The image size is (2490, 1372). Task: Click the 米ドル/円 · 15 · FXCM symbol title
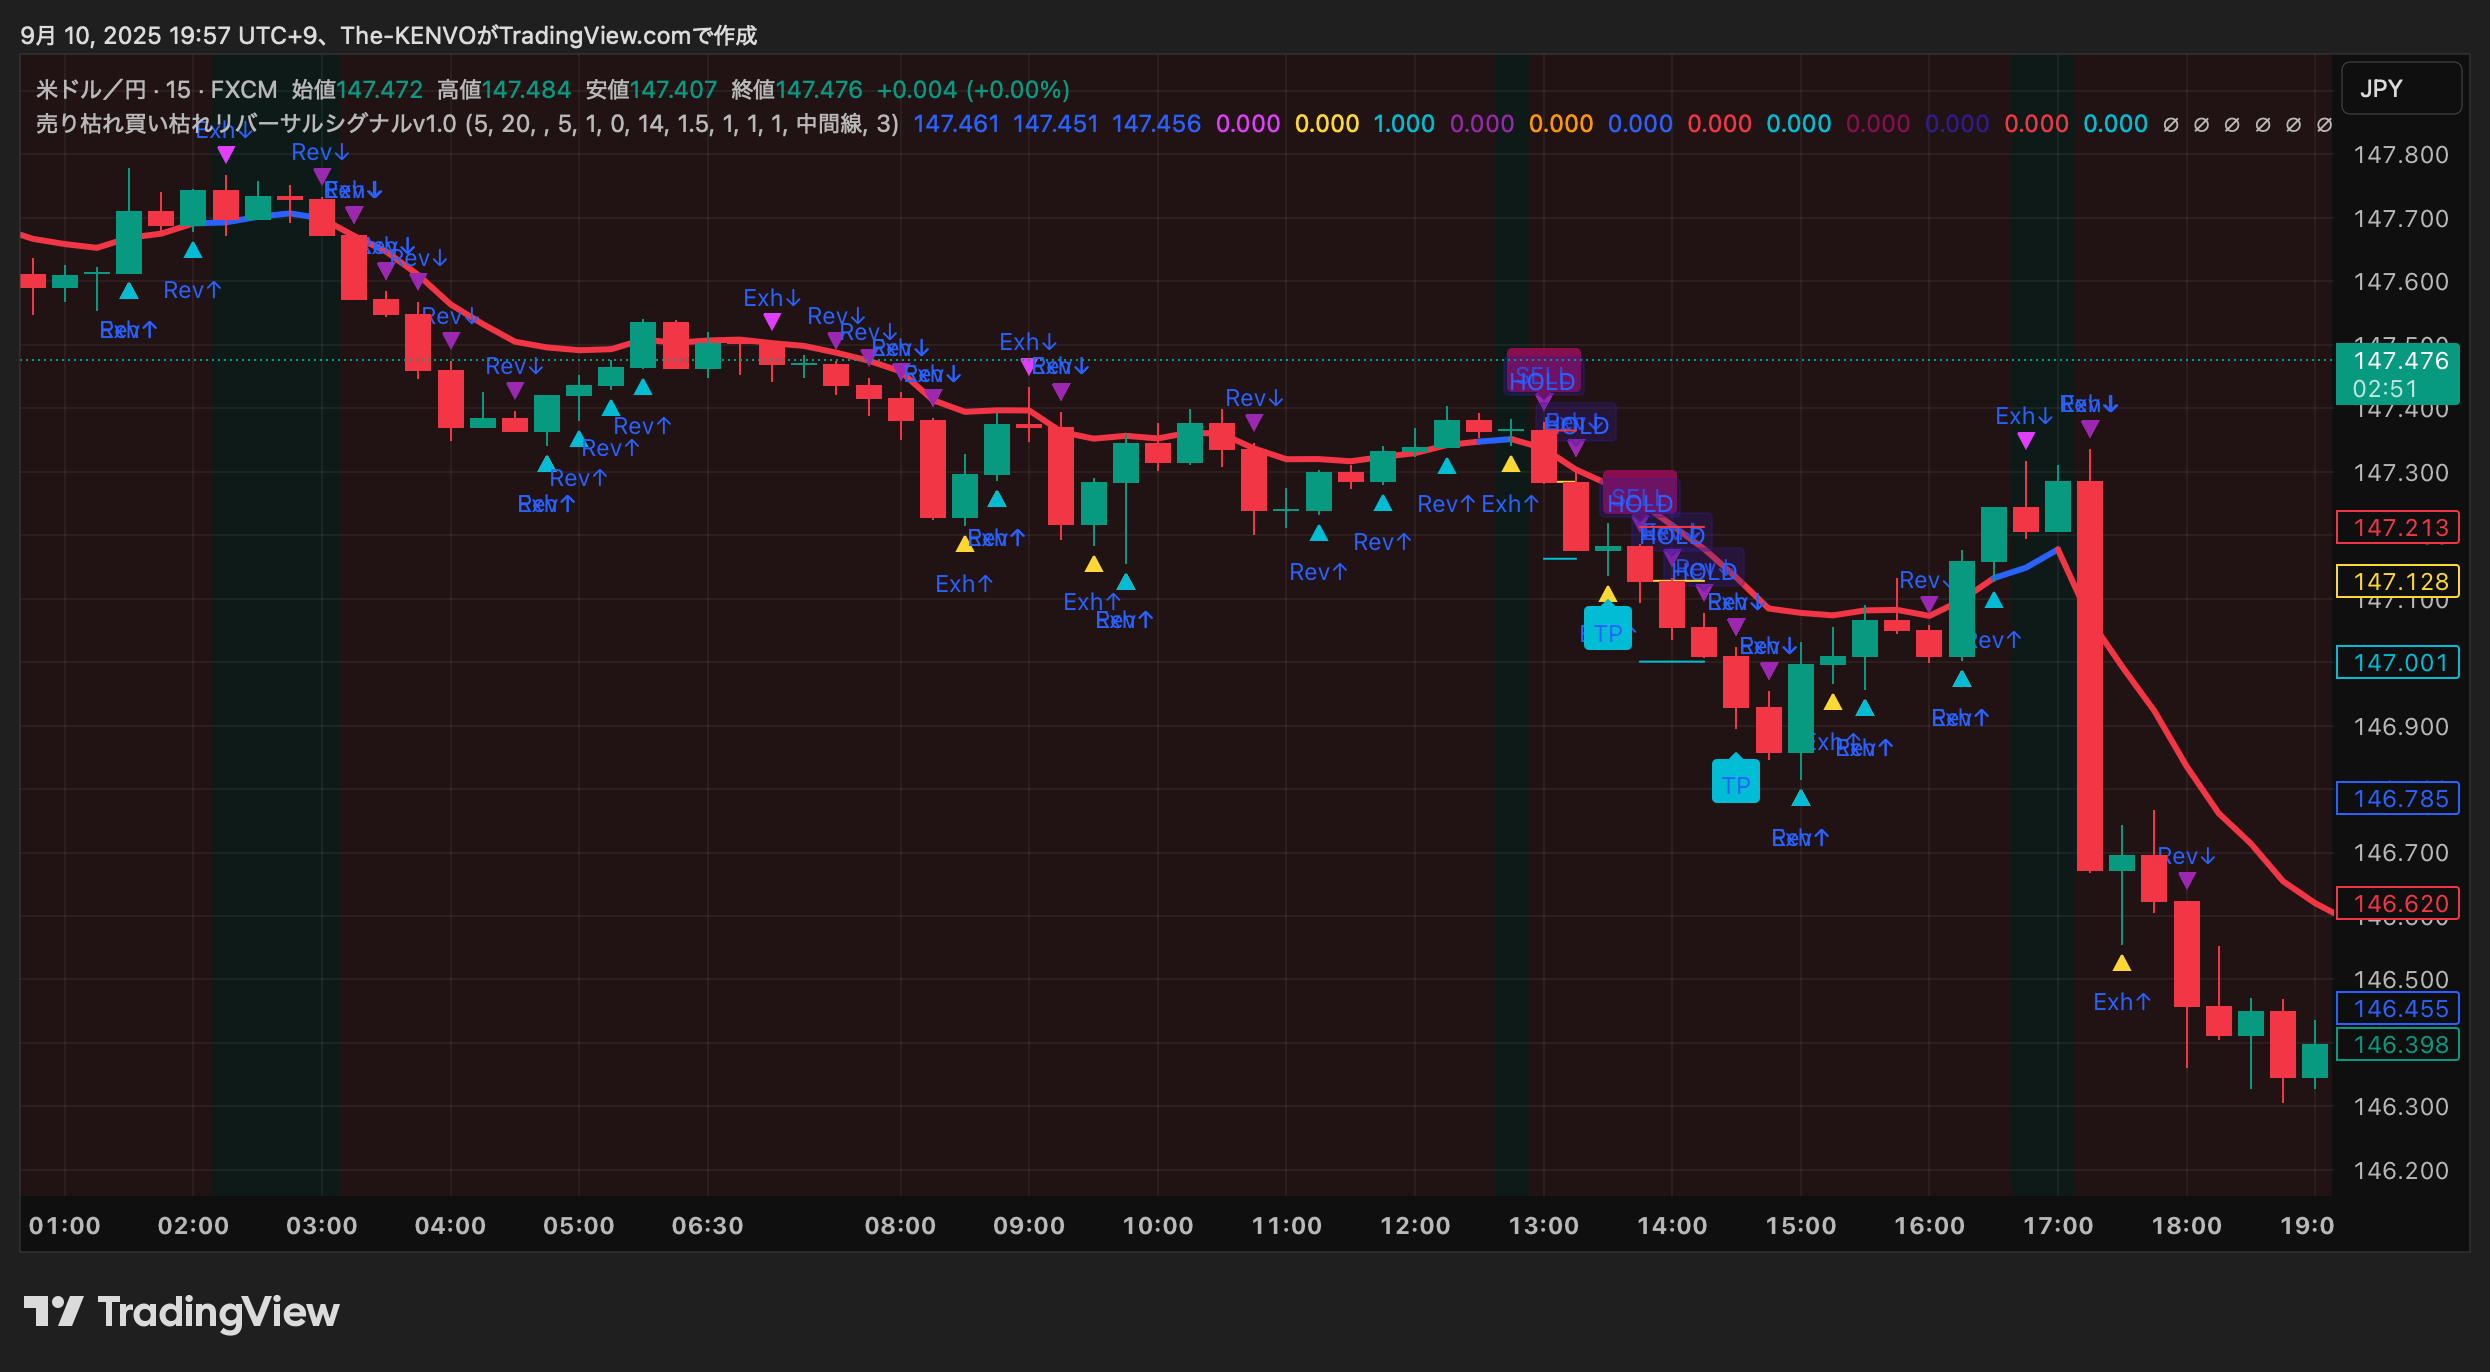coord(156,90)
